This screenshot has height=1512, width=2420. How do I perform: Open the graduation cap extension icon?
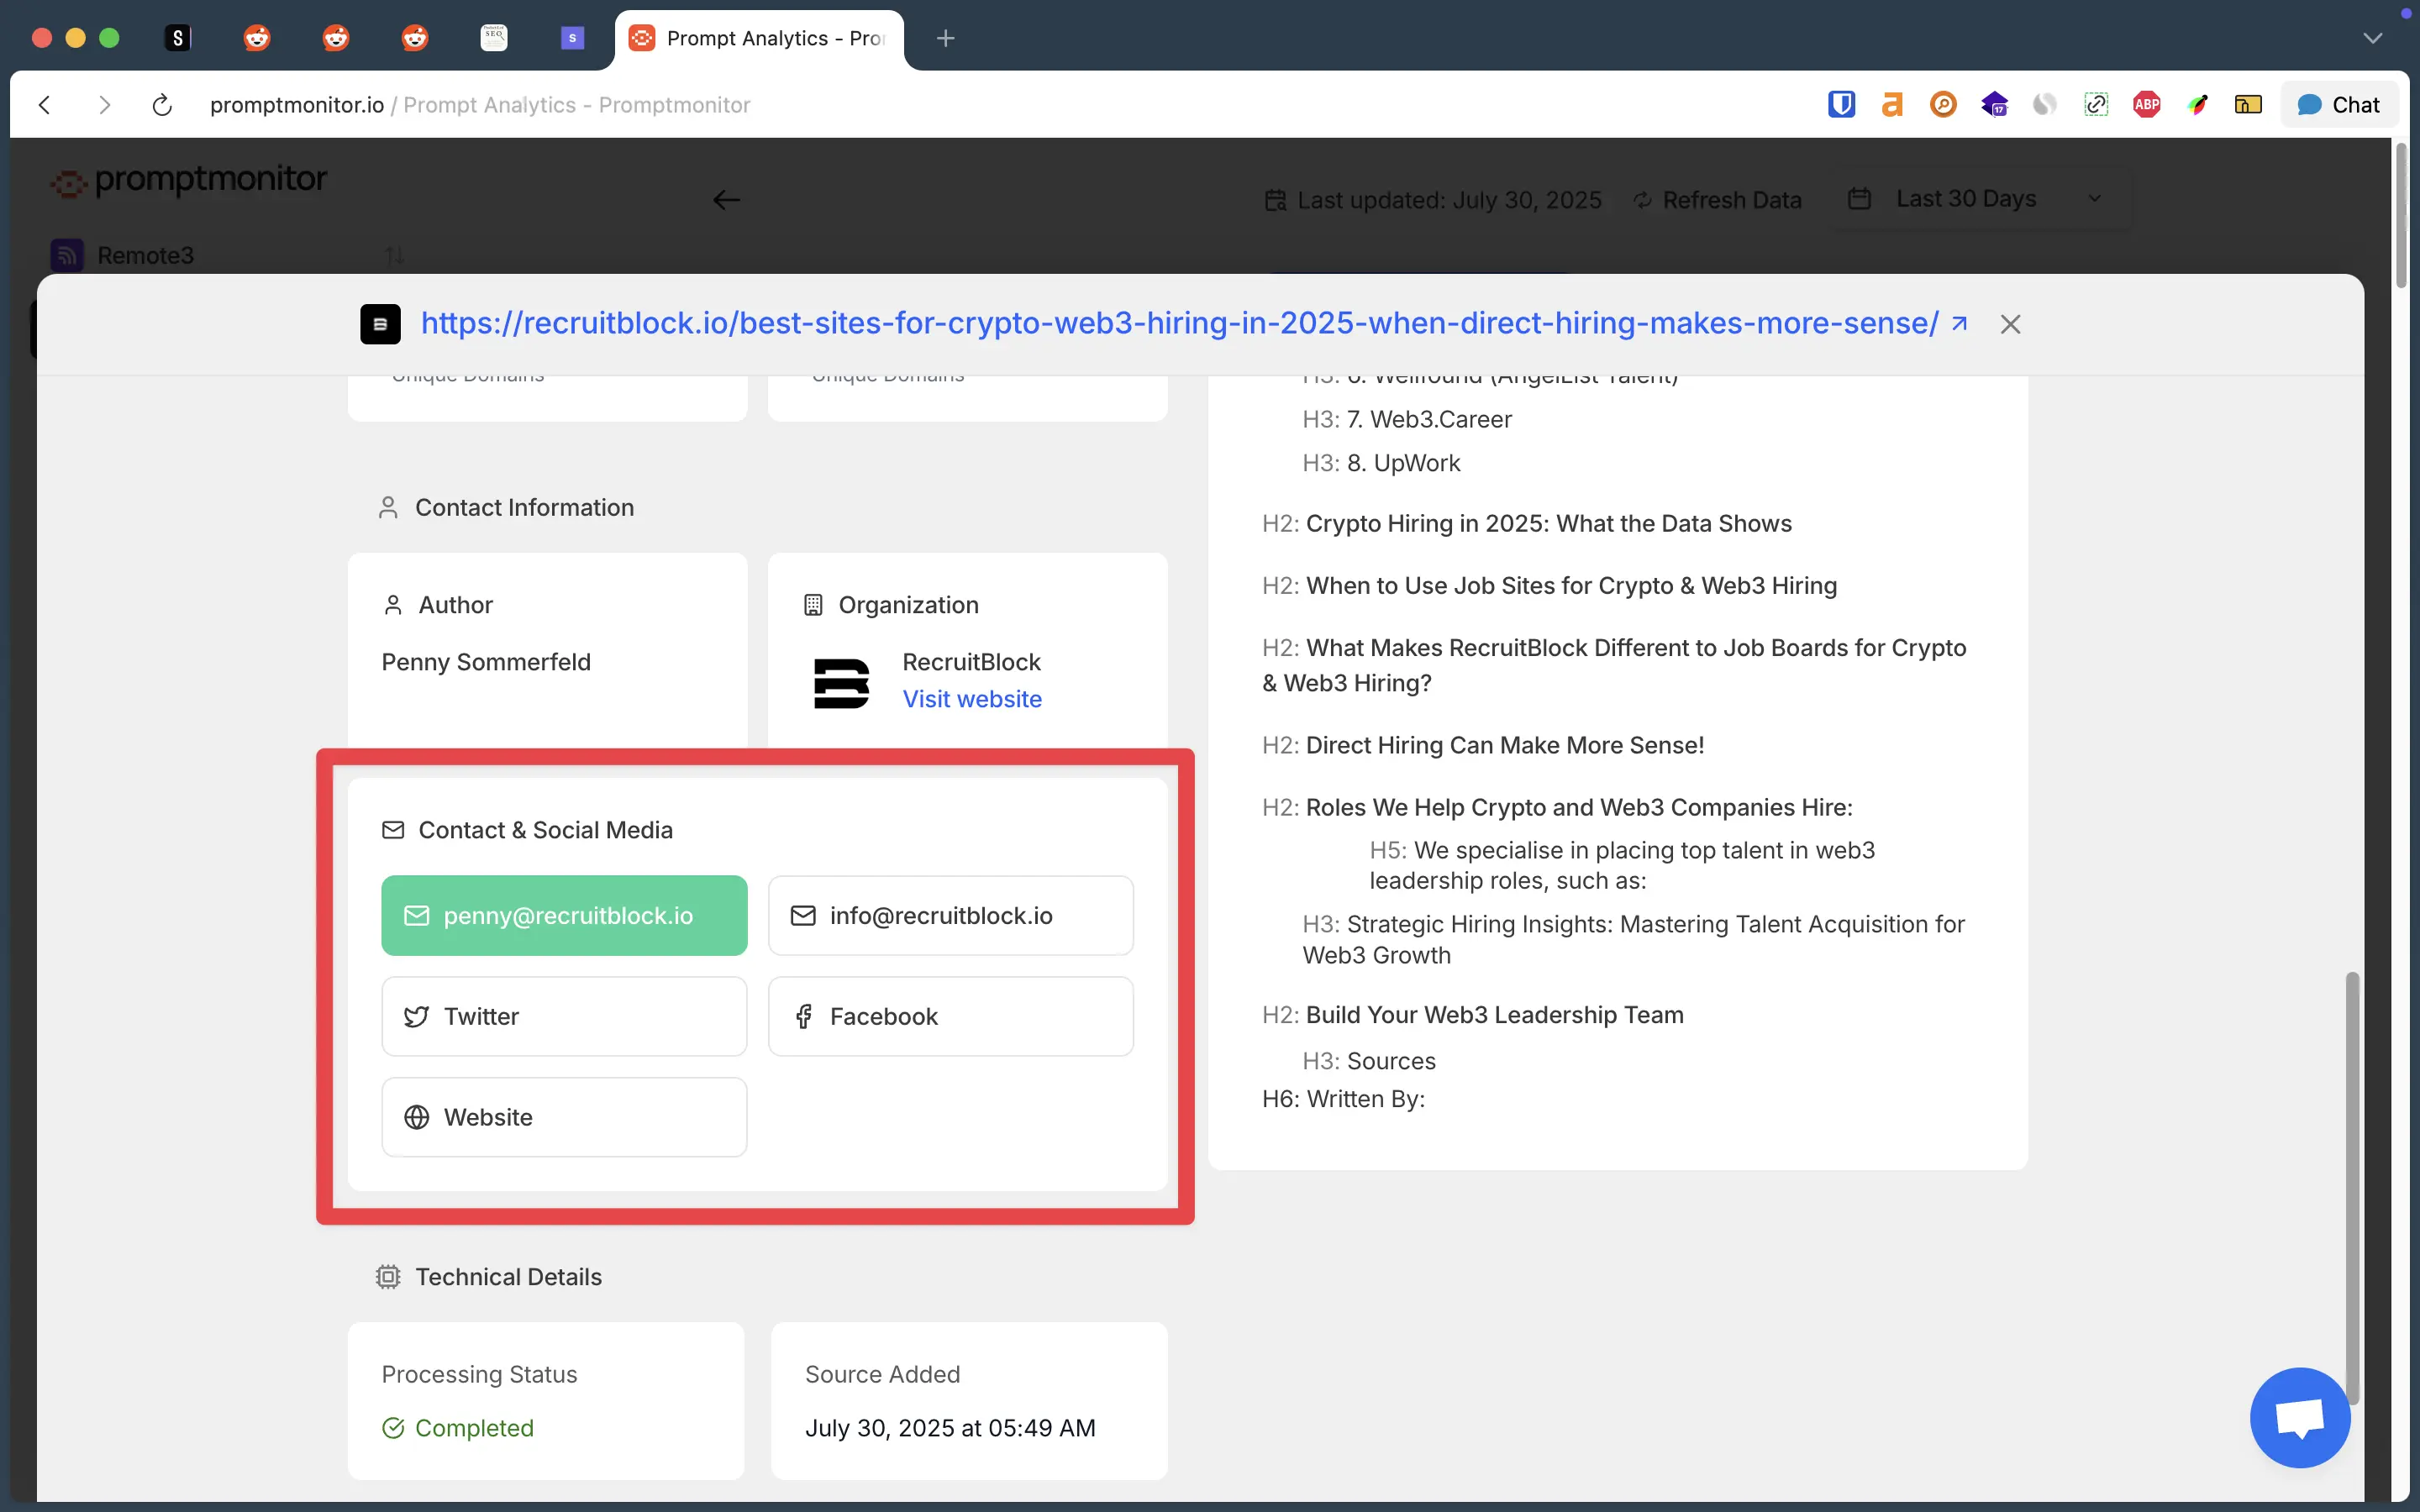pyautogui.click(x=1994, y=104)
